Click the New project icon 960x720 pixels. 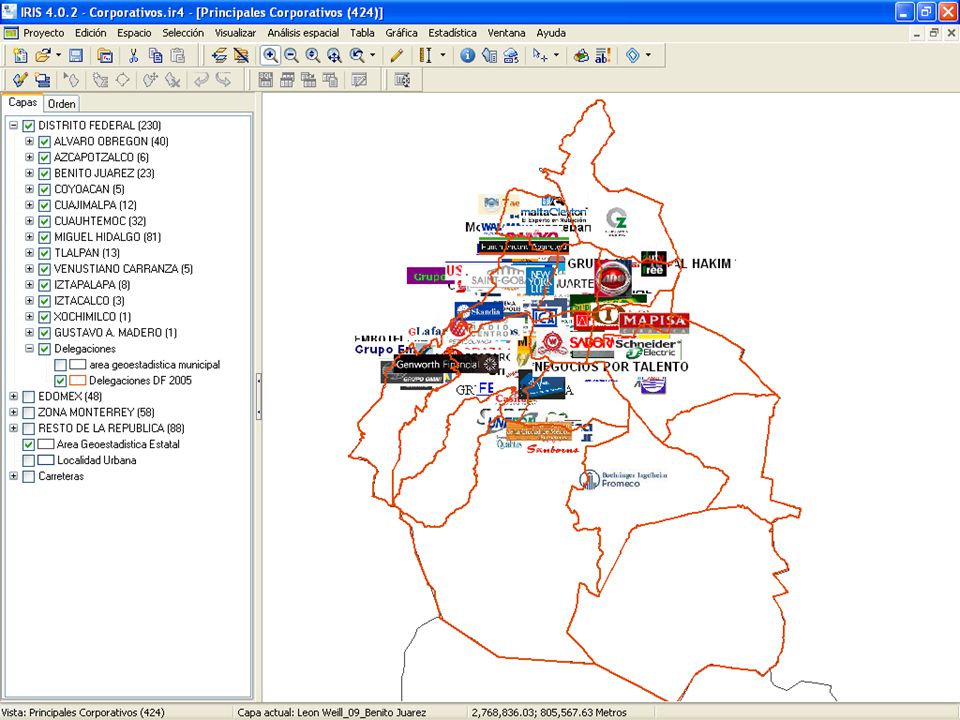[20, 56]
